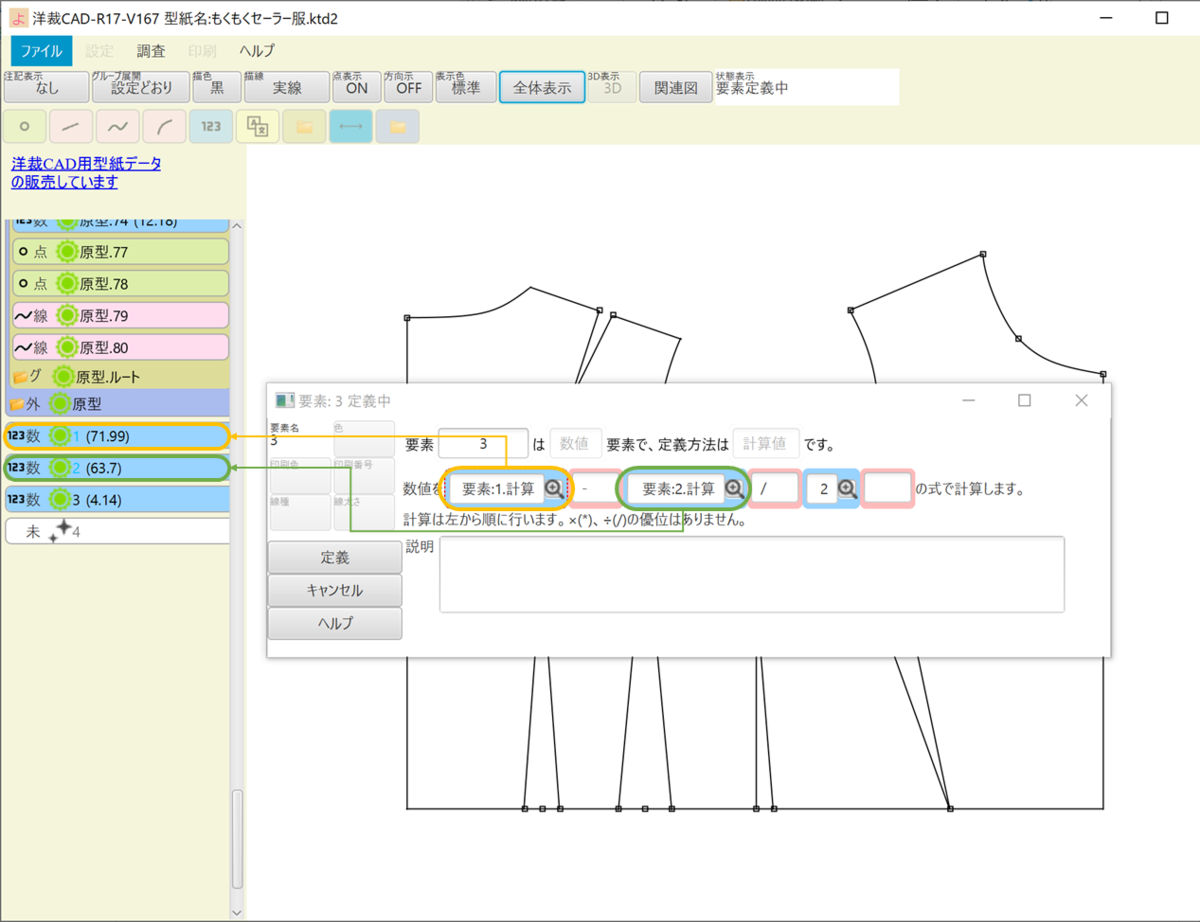Click green gear icon of element 1 (71.99)

point(61,436)
